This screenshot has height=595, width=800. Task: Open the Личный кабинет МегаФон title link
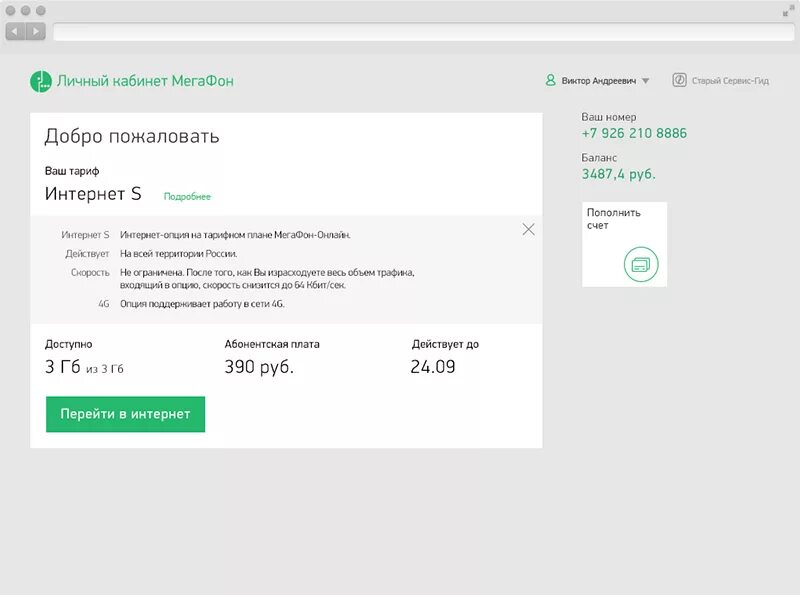click(x=145, y=81)
